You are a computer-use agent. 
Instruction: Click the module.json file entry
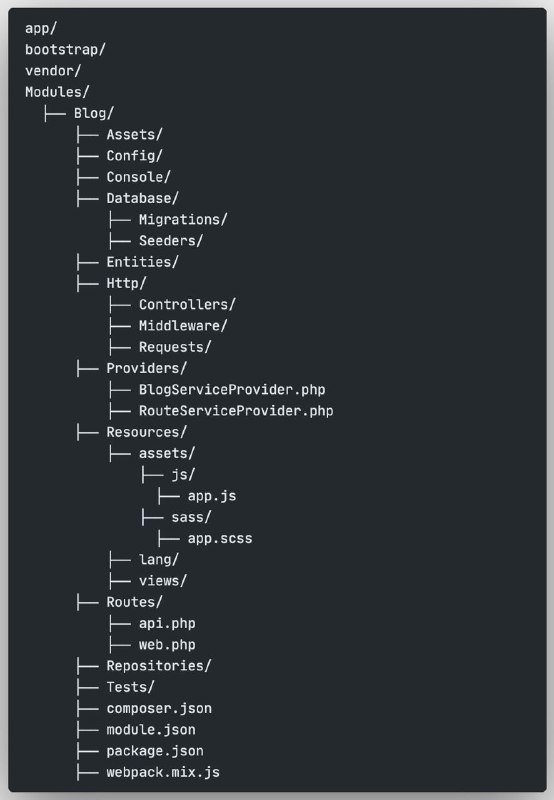150,730
